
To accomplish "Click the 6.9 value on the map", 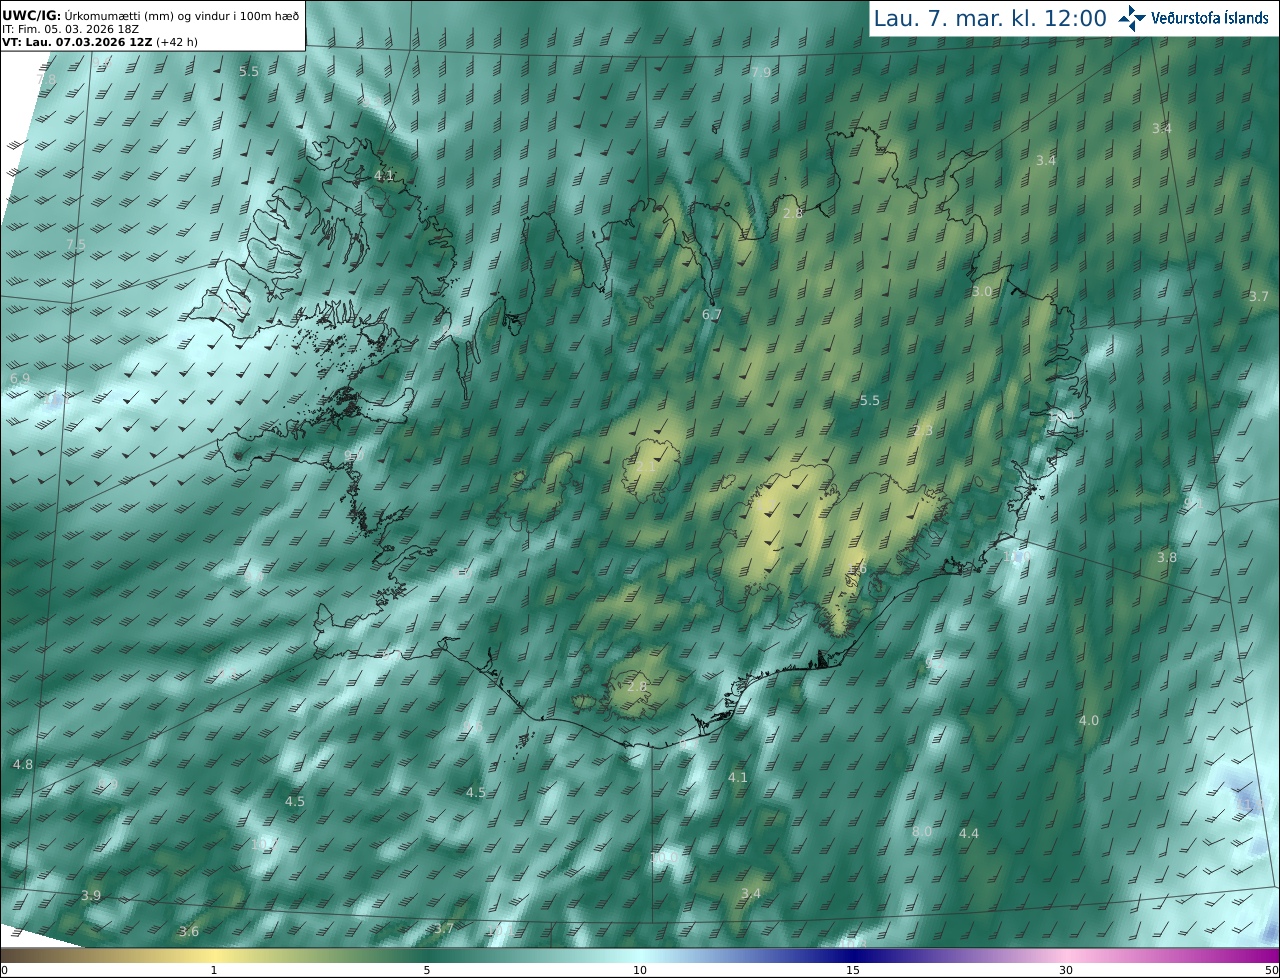I will pos(20,379).
